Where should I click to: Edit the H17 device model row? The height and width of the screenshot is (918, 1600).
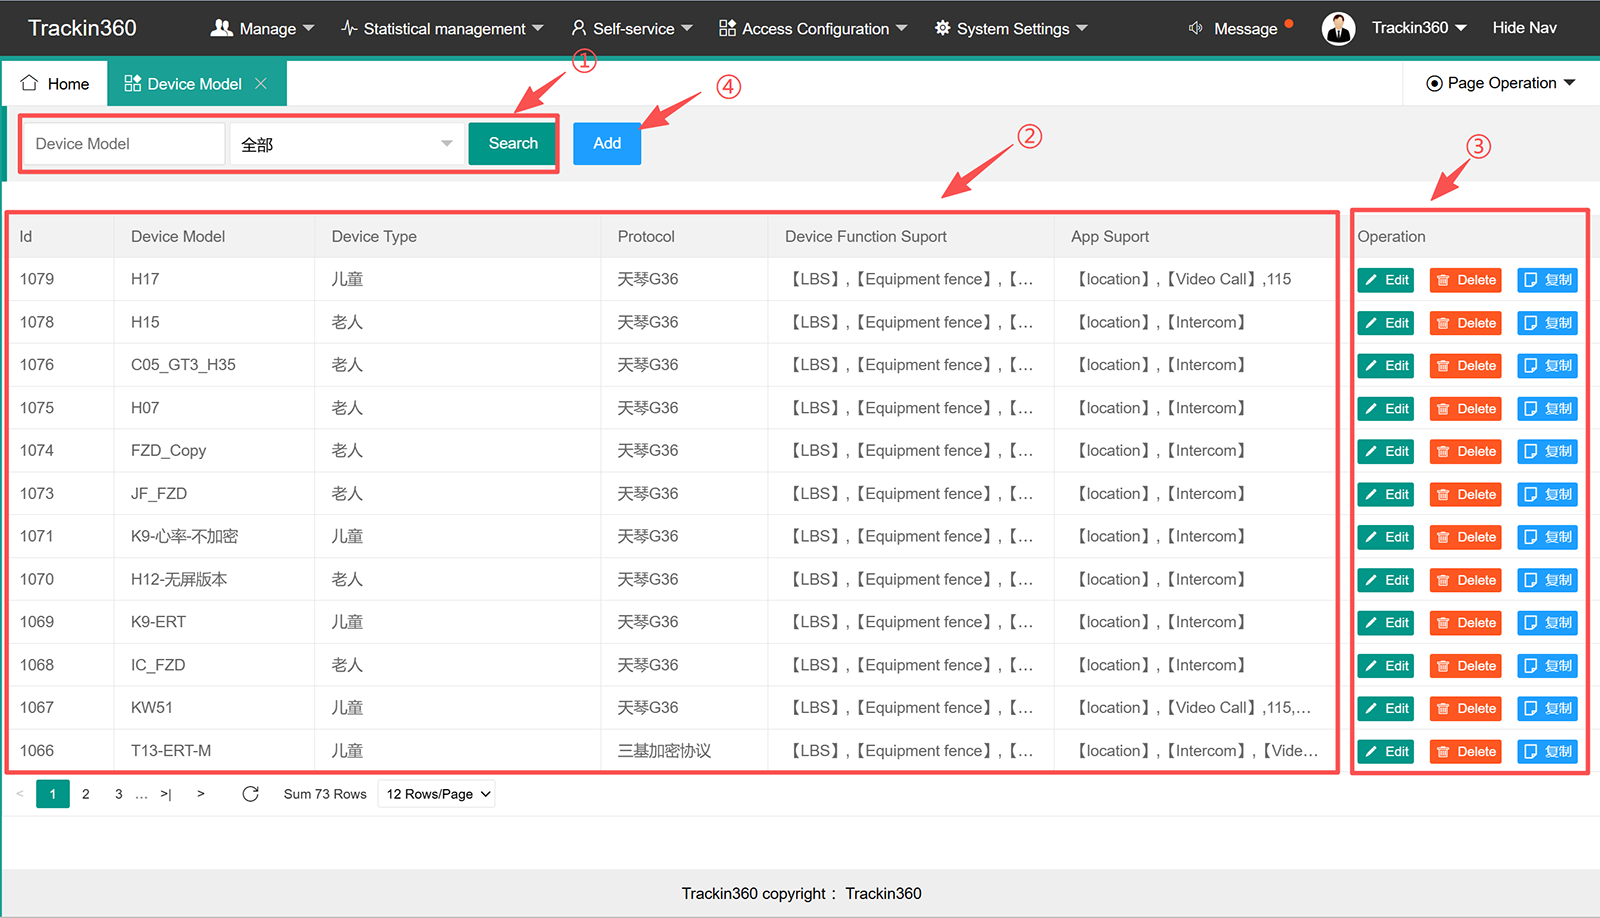point(1386,280)
